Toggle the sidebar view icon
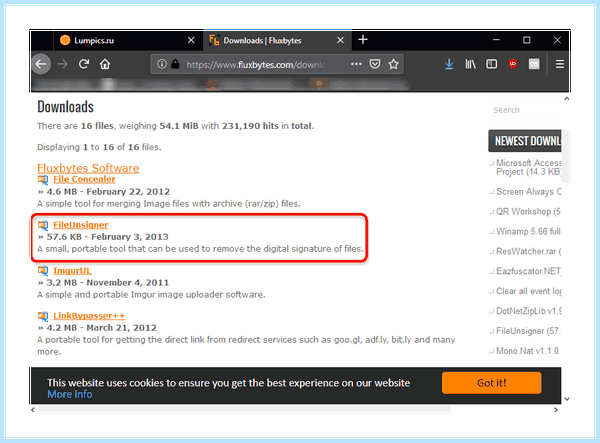The width and height of the screenshot is (600, 443). pos(491,64)
